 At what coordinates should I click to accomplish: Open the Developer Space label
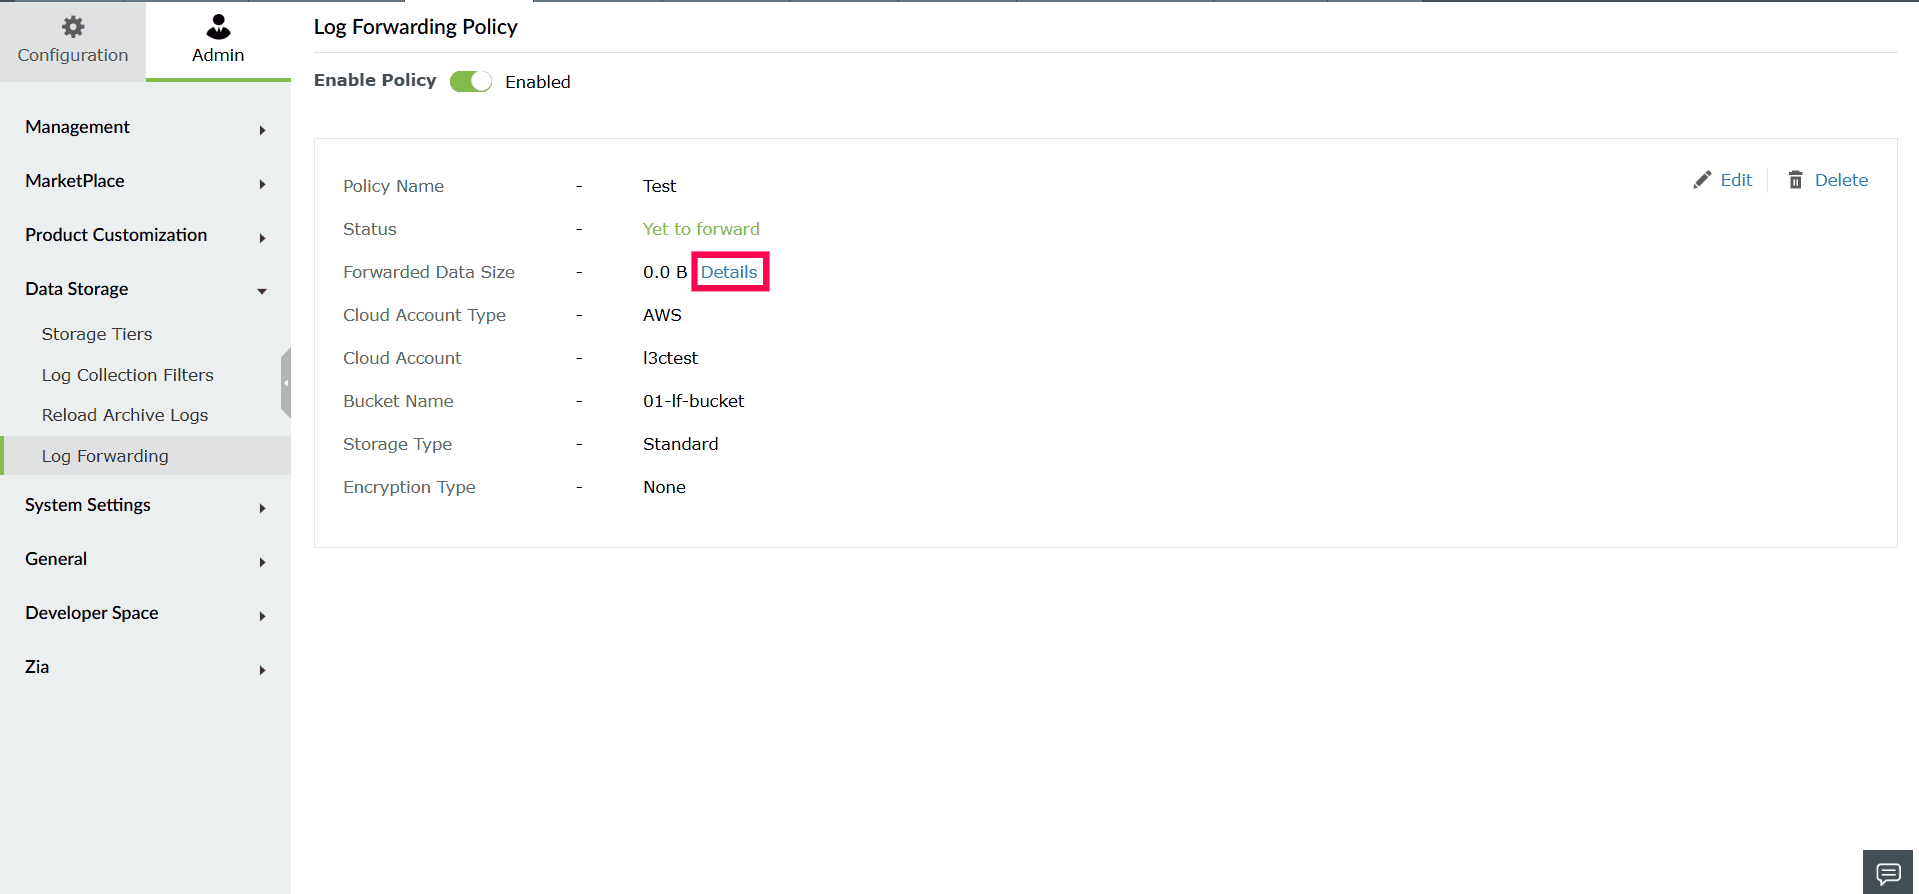coord(92,613)
